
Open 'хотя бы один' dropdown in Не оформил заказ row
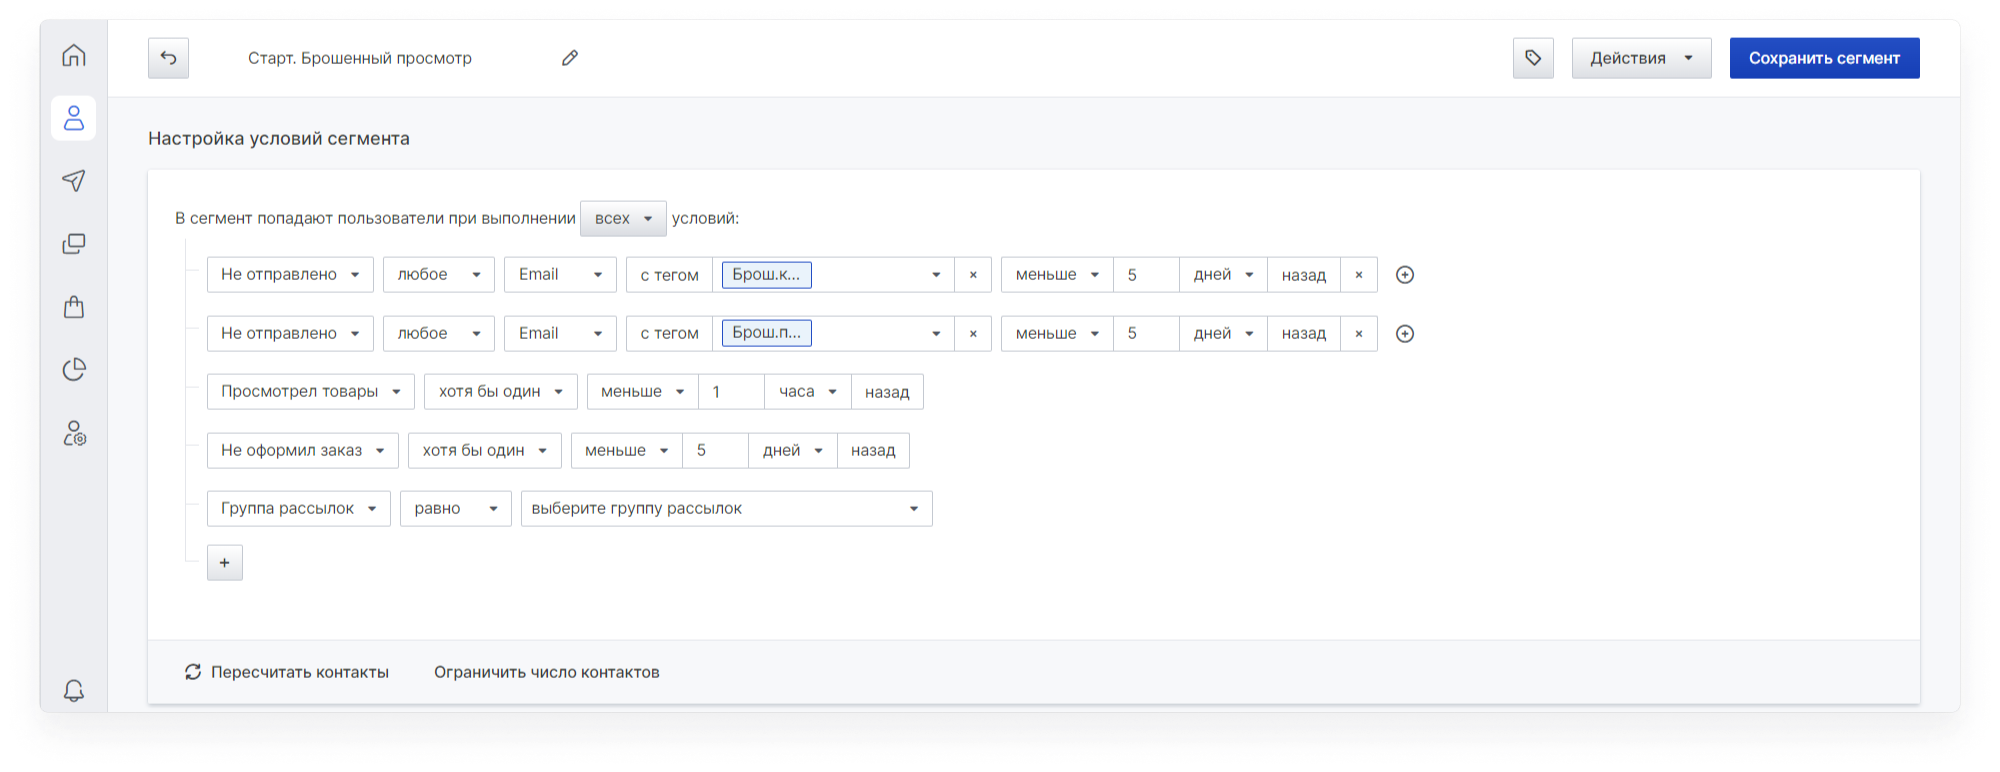point(485,451)
